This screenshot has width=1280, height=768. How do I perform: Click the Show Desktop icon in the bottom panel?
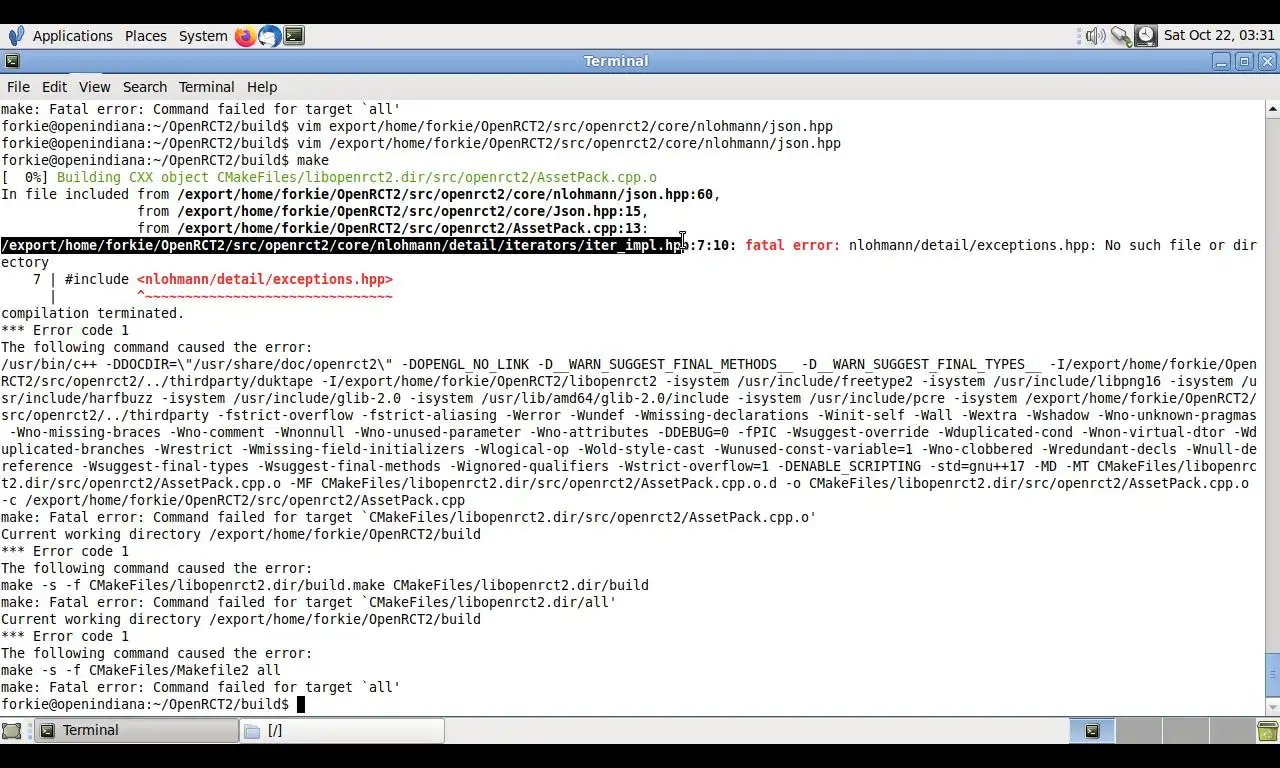point(11,731)
